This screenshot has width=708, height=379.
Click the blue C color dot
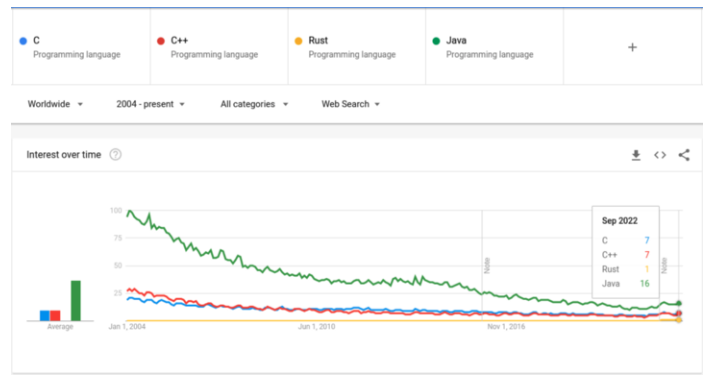[23, 41]
